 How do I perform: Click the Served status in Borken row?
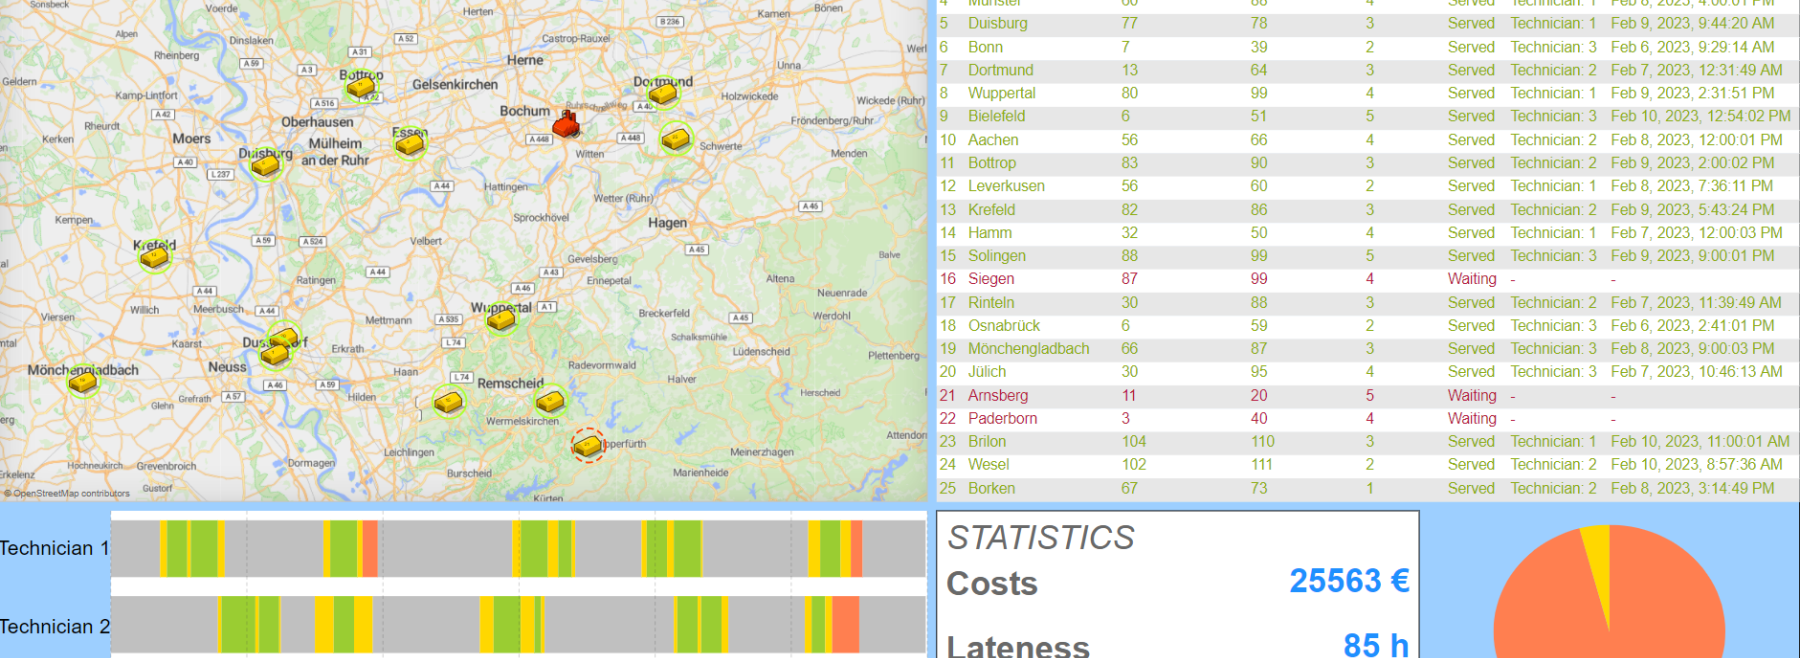(1471, 489)
